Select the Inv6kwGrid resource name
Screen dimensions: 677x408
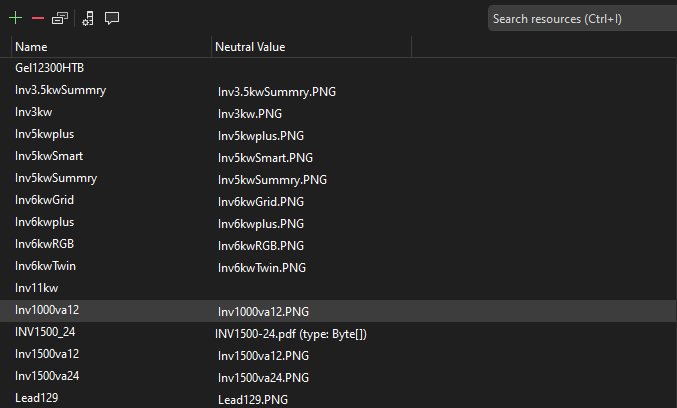point(44,200)
